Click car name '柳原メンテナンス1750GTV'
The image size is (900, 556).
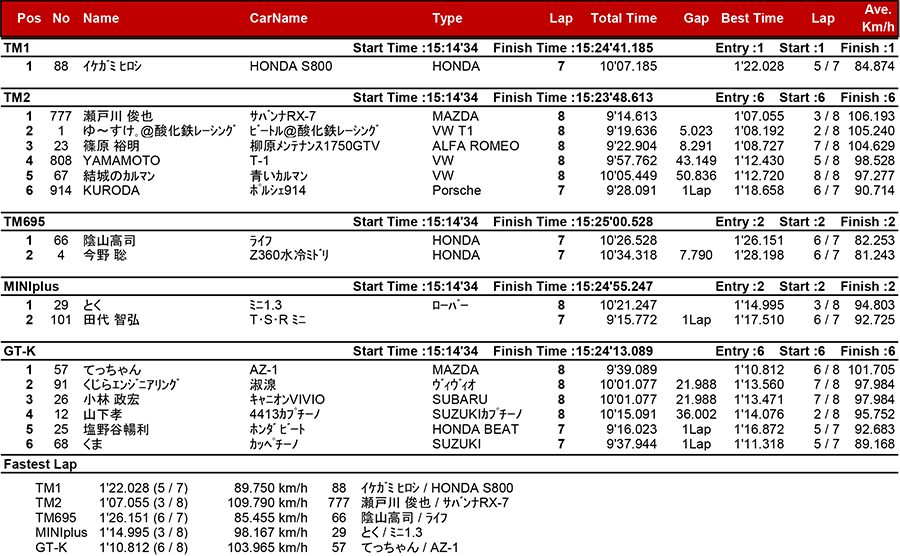(315, 146)
